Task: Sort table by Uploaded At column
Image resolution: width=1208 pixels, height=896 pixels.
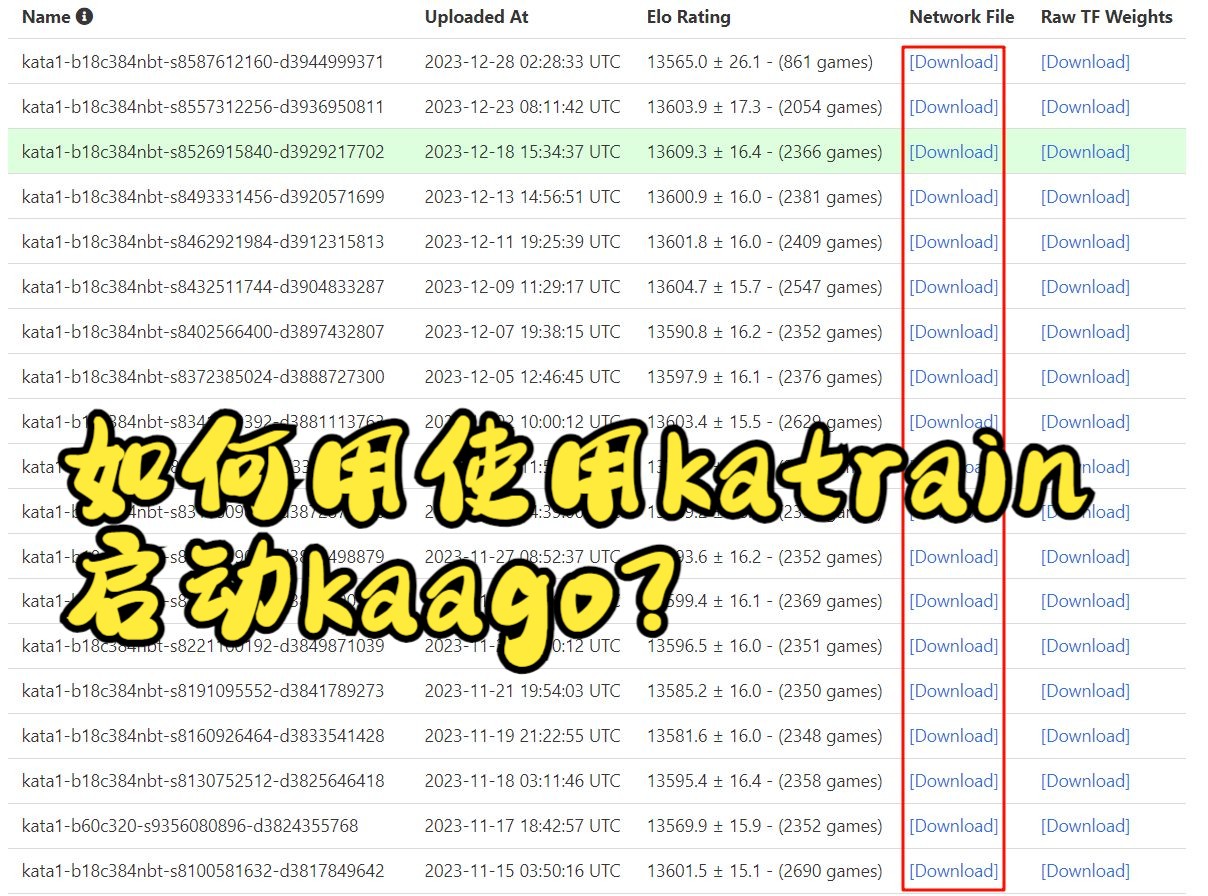Action: (x=477, y=16)
